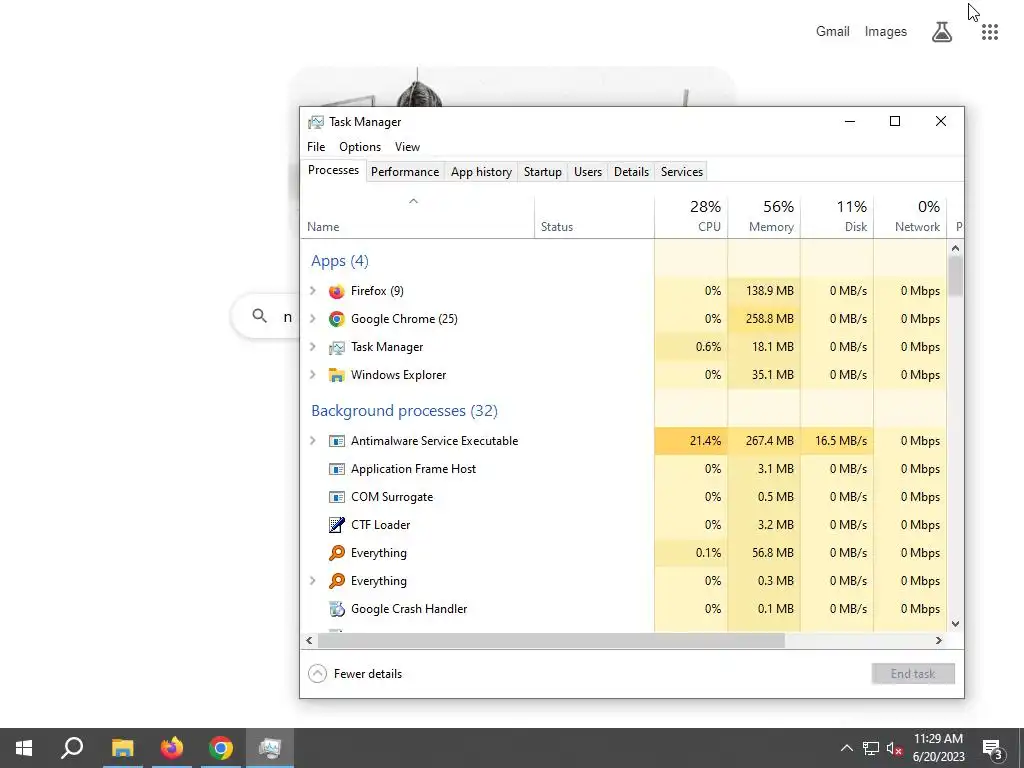Click the Task Manager taskbar icon

[270, 748]
